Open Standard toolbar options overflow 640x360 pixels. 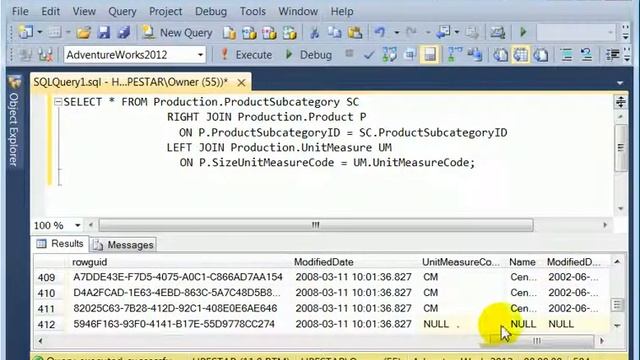[626, 32]
